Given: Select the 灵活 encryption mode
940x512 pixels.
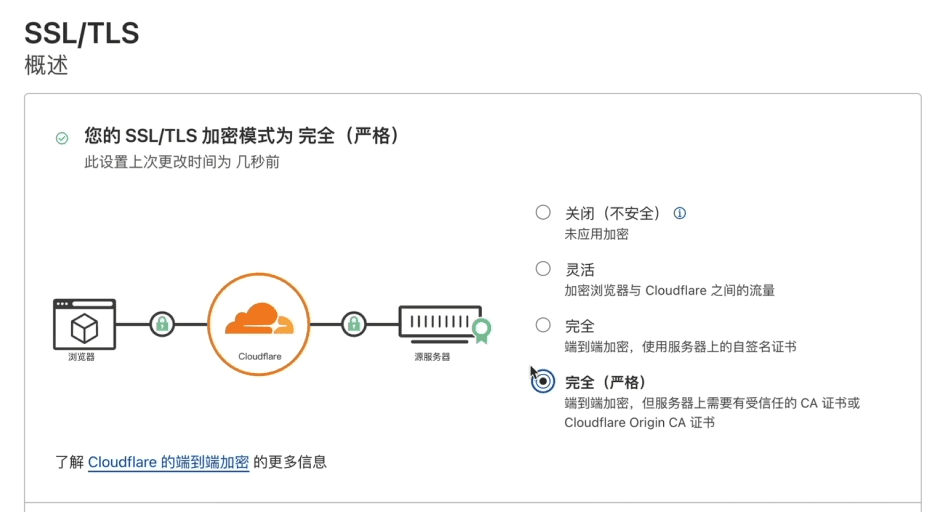Looking at the screenshot, I should [x=543, y=269].
